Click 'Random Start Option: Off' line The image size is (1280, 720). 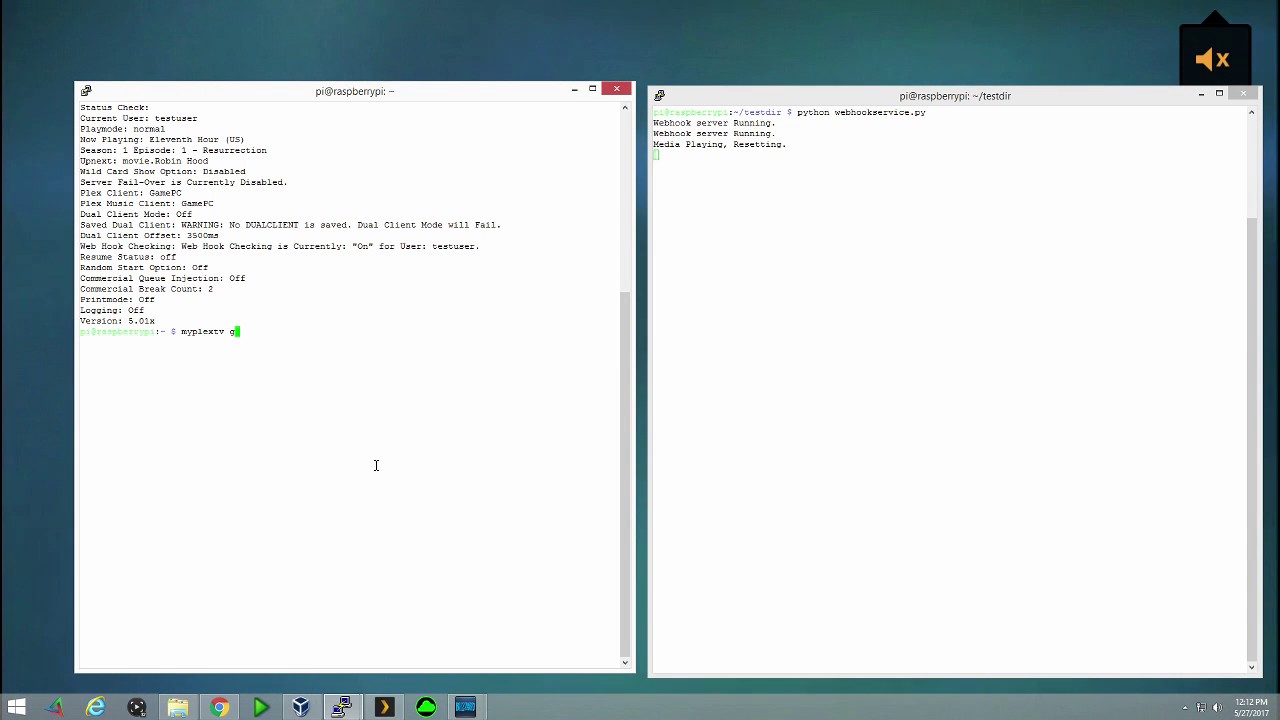tap(144, 268)
